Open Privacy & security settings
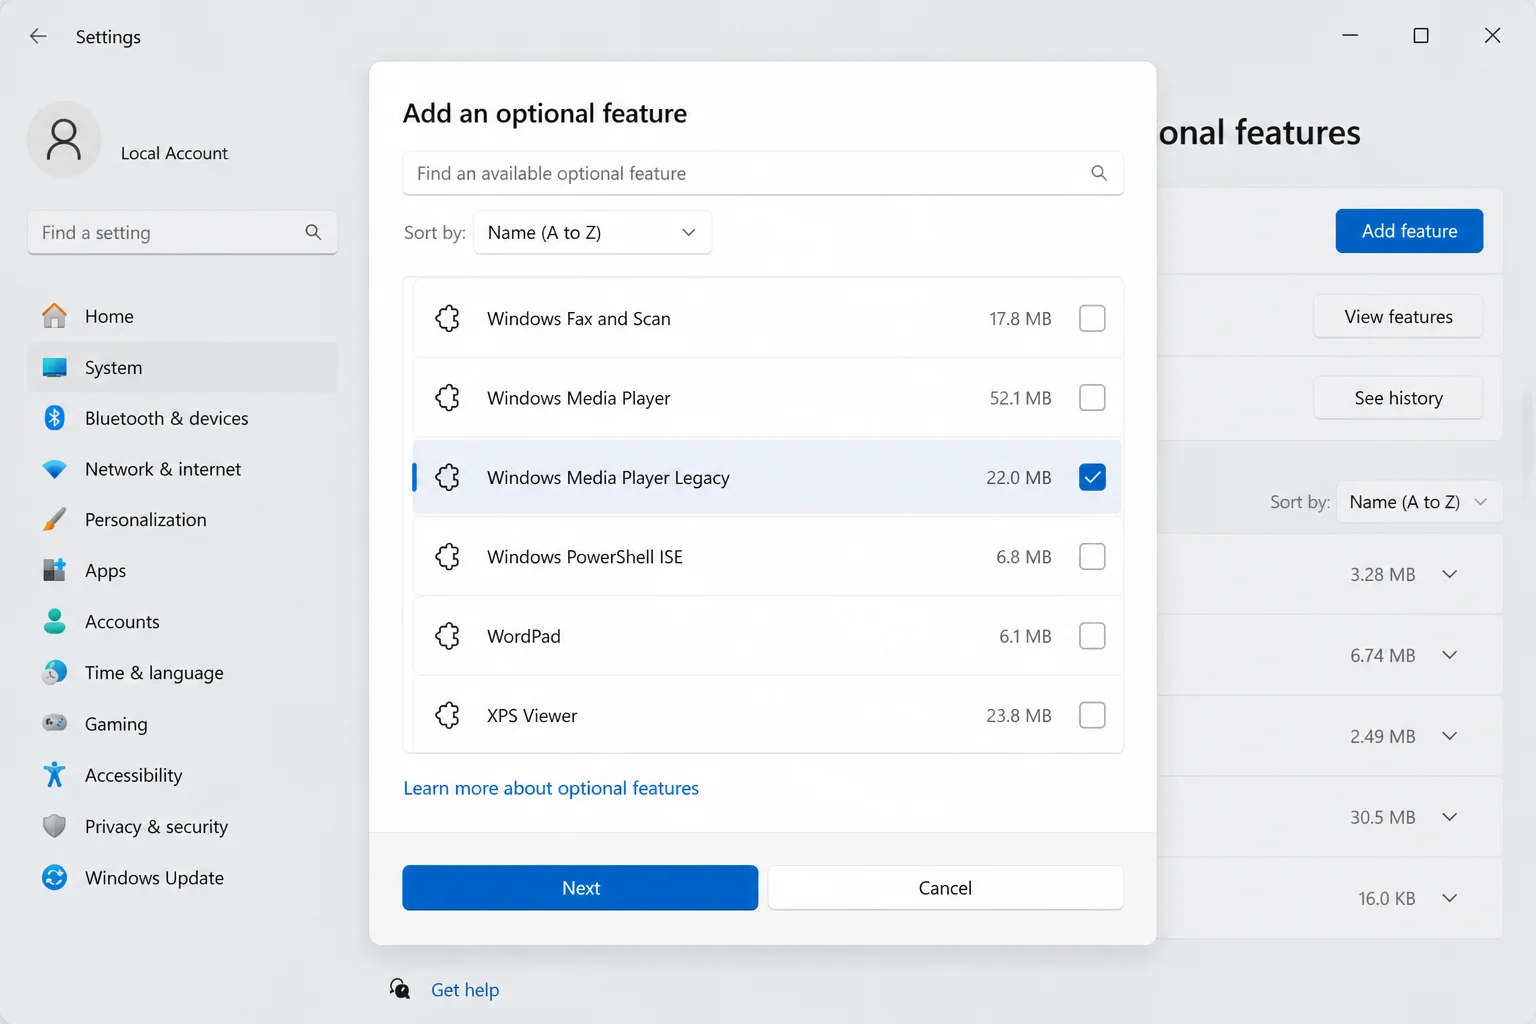1536x1024 pixels. point(182,826)
